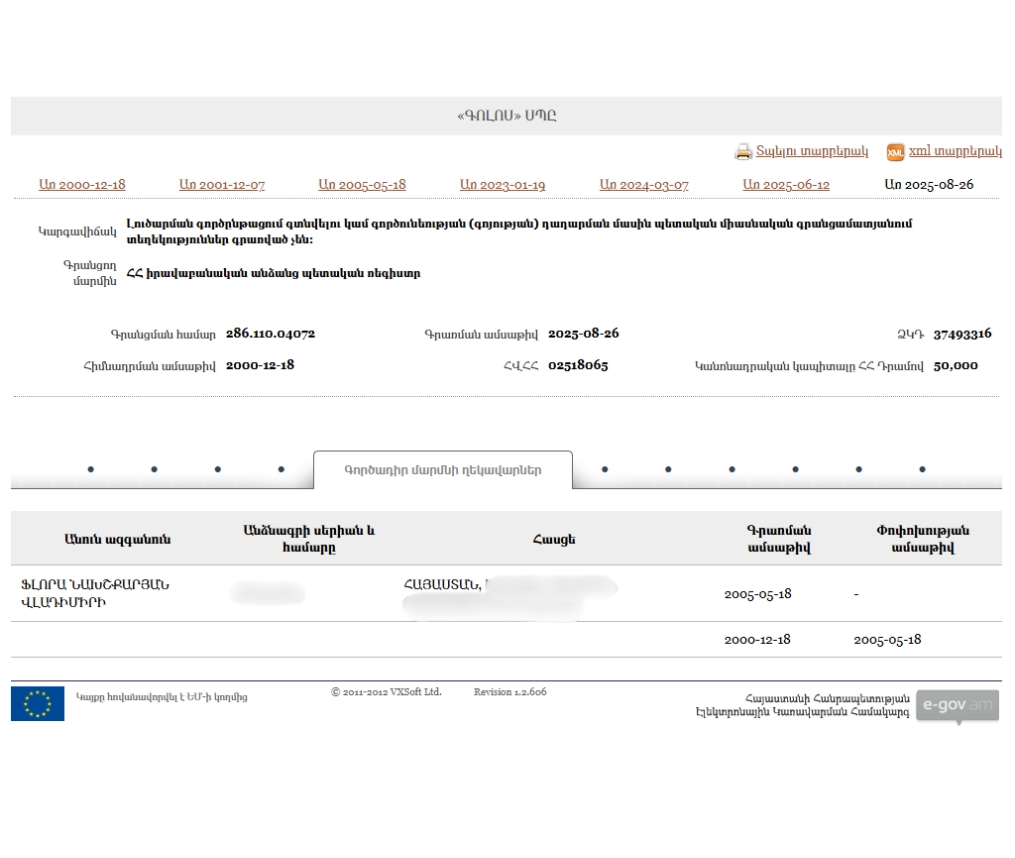Select the 2000-12-18 history date link
The height and width of the screenshot is (858, 1015).
pos(82,185)
